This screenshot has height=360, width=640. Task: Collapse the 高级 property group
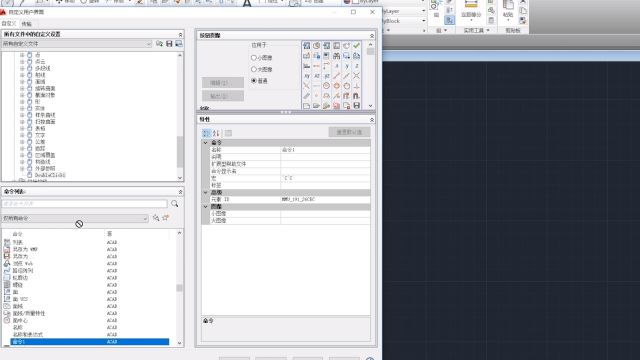pos(206,192)
